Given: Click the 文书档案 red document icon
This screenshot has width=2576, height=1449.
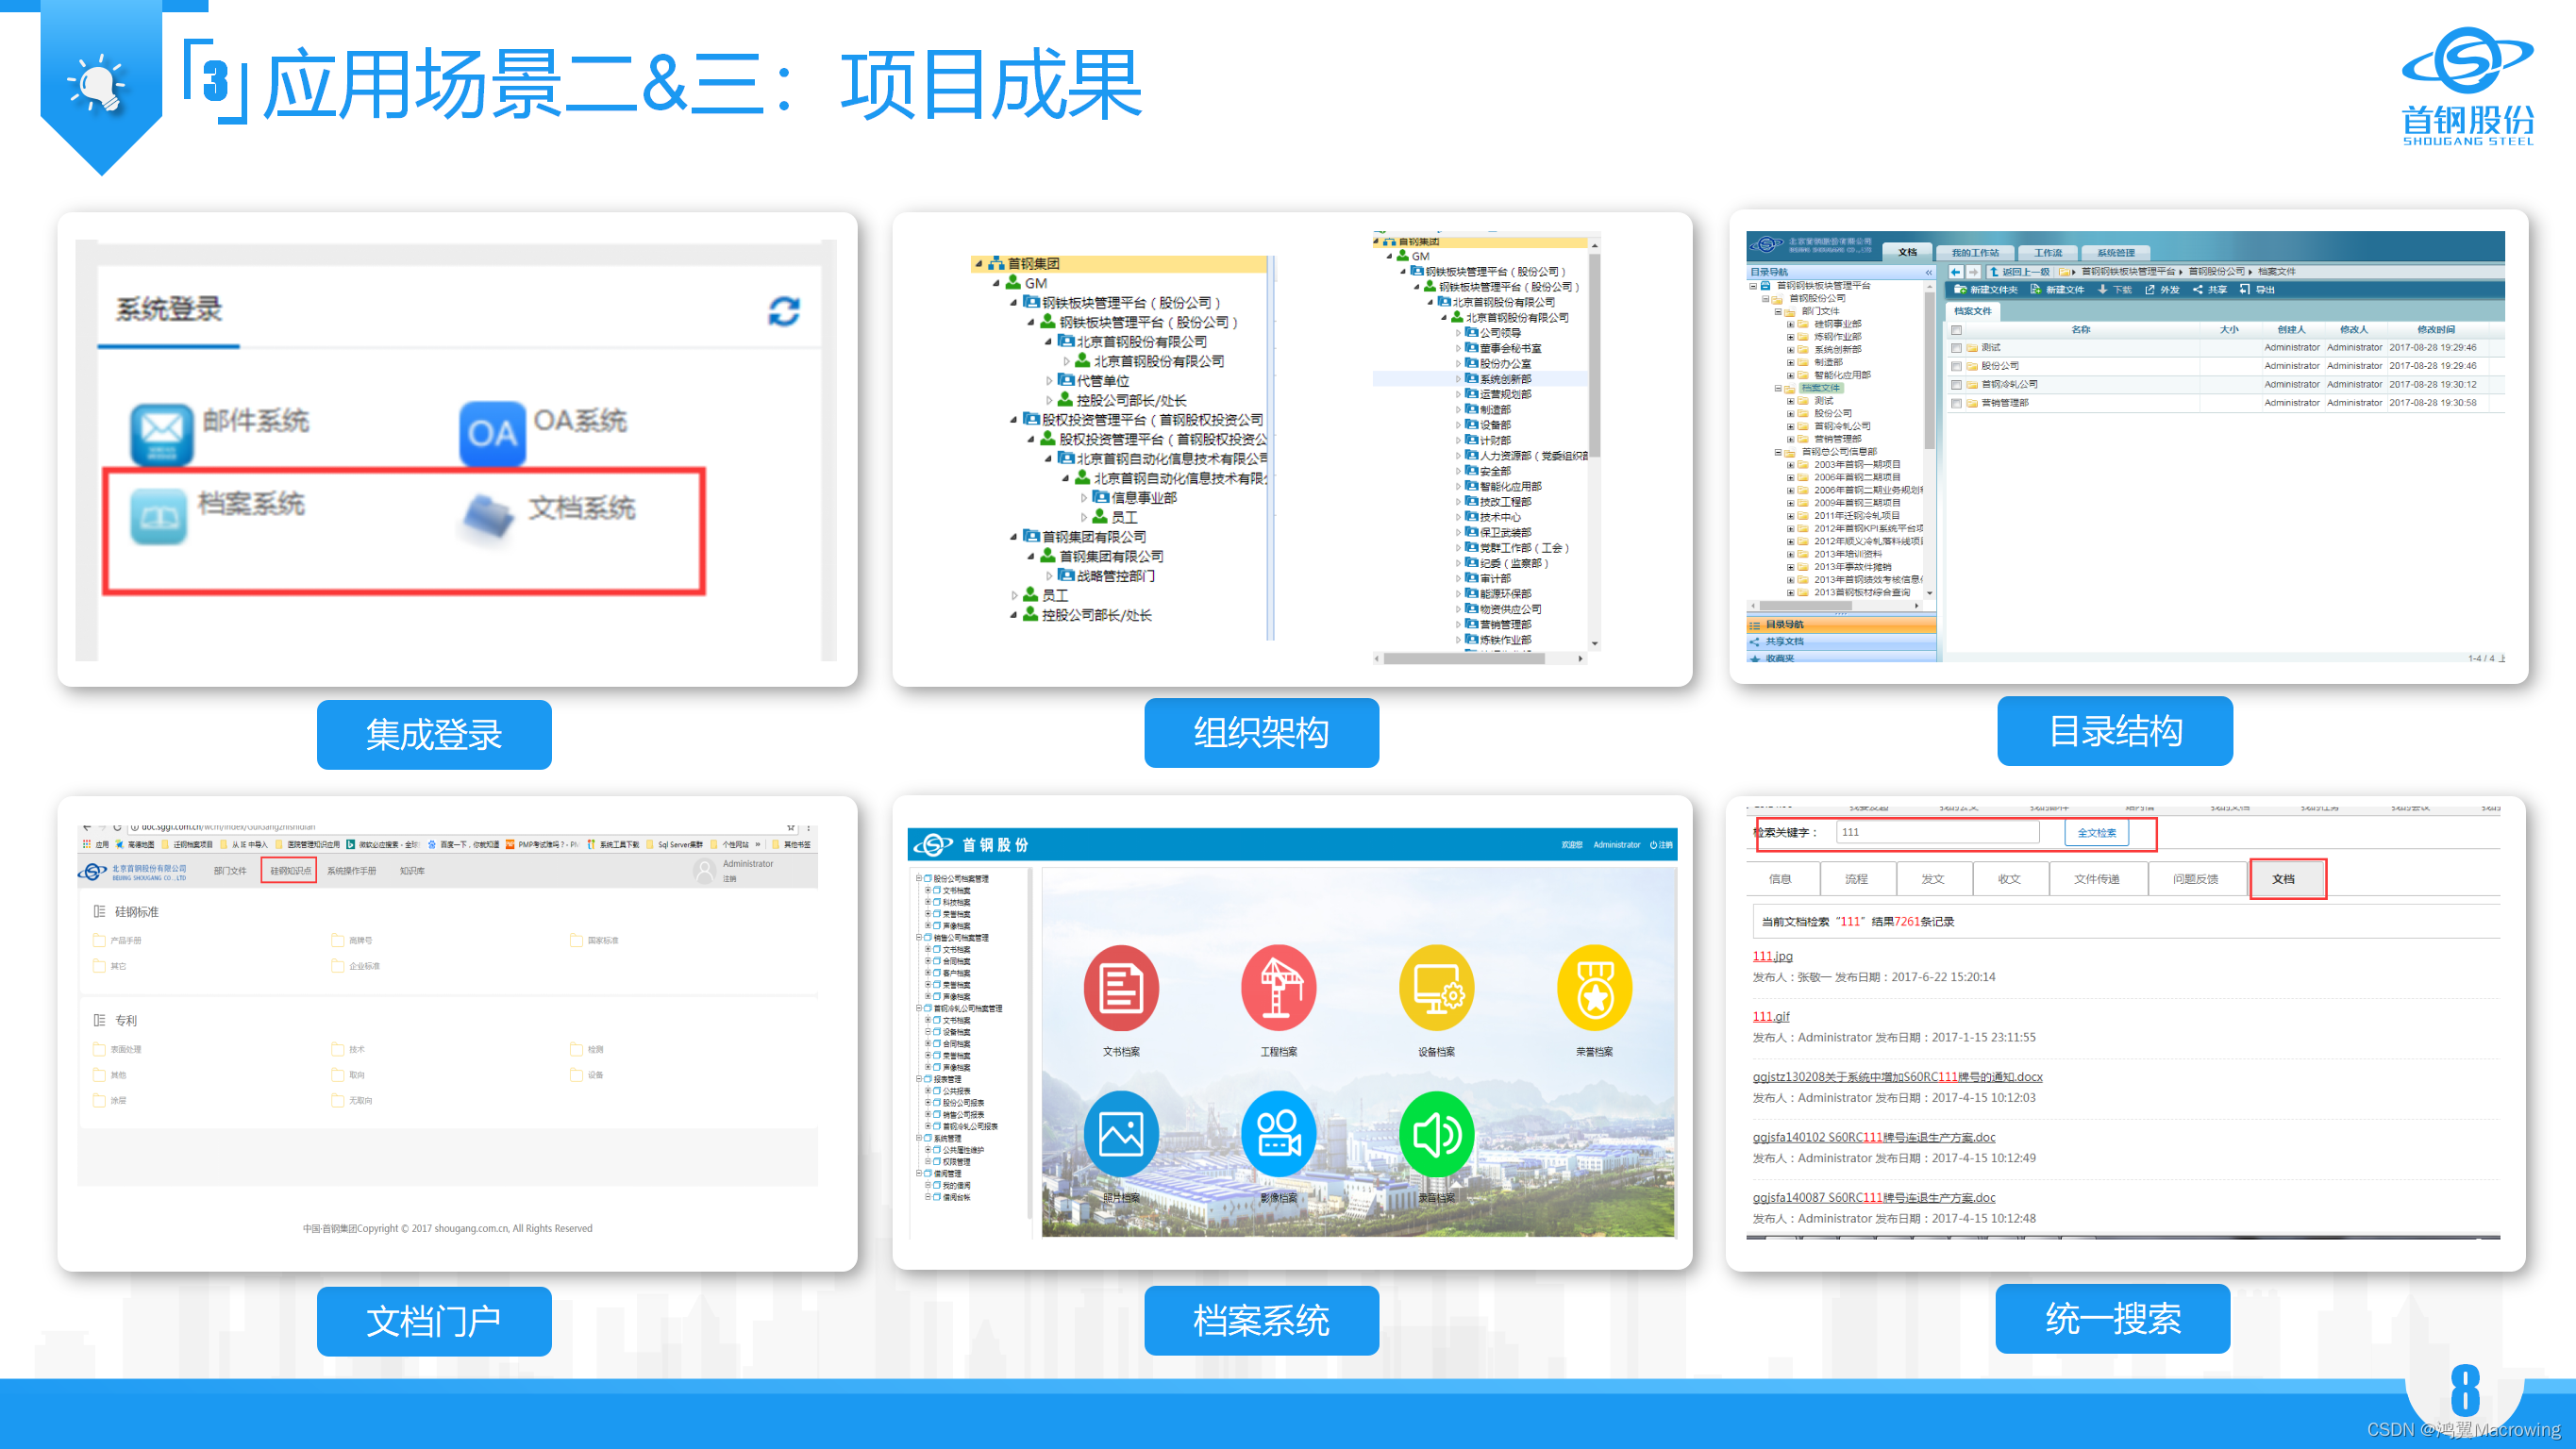Looking at the screenshot, I should tap(1121, 988).
